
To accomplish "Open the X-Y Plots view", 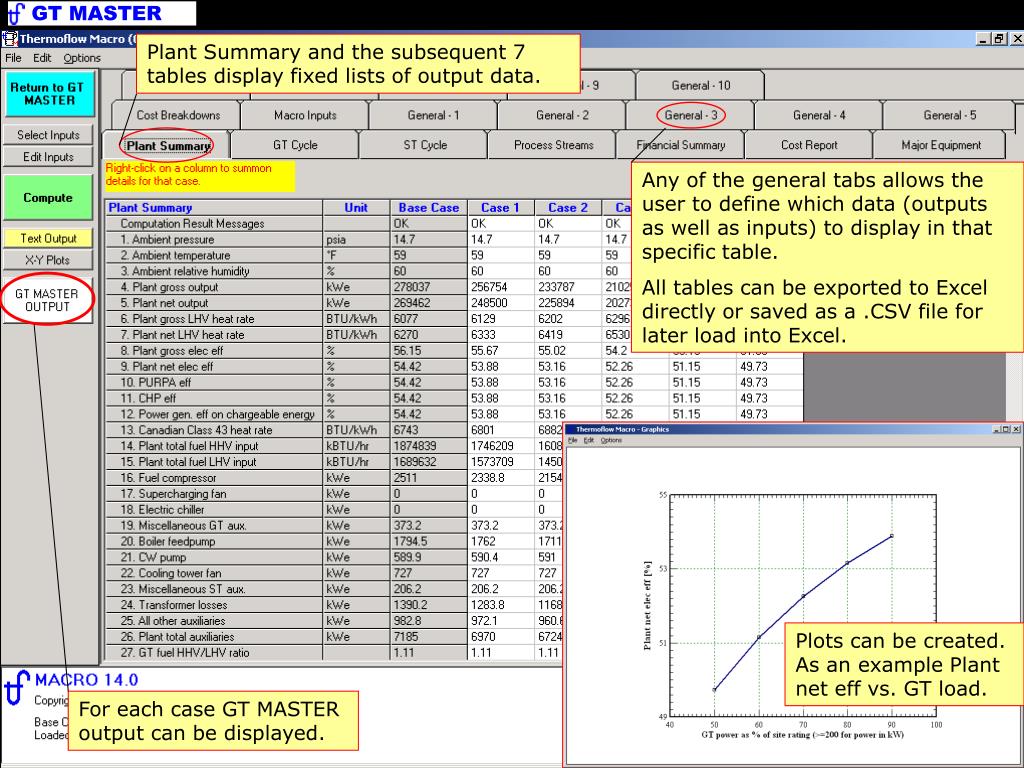I will [48, 260].
